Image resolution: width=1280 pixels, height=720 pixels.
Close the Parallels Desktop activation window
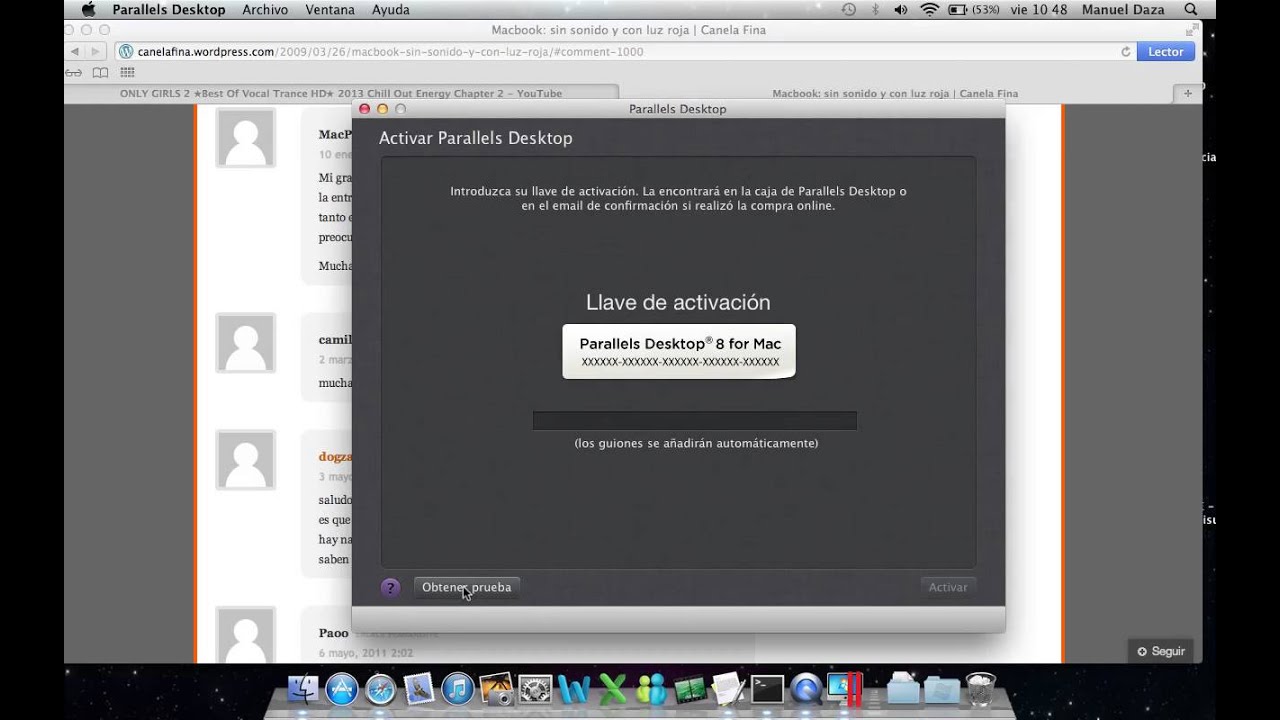(x=365, y=108)
